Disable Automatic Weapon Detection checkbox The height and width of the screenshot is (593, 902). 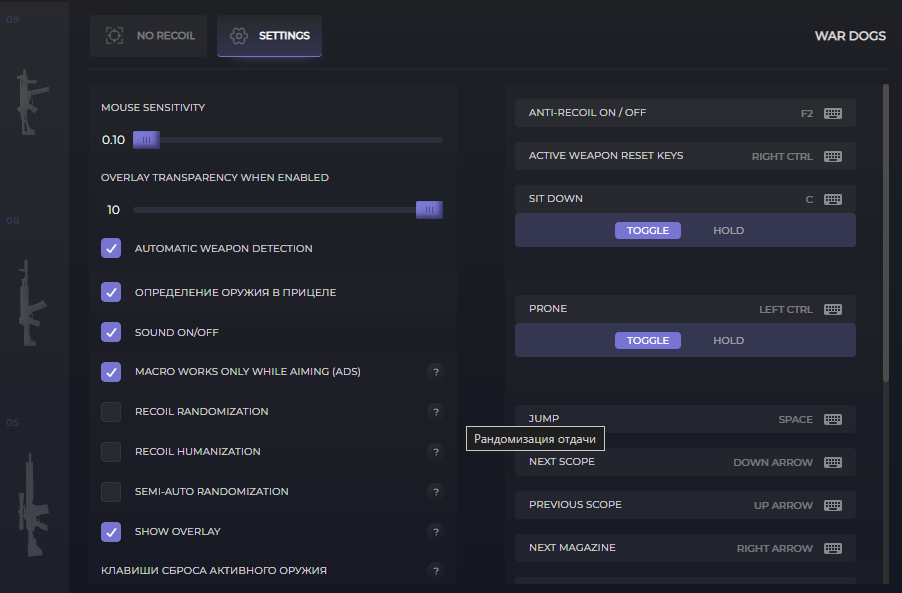[111, 248]
